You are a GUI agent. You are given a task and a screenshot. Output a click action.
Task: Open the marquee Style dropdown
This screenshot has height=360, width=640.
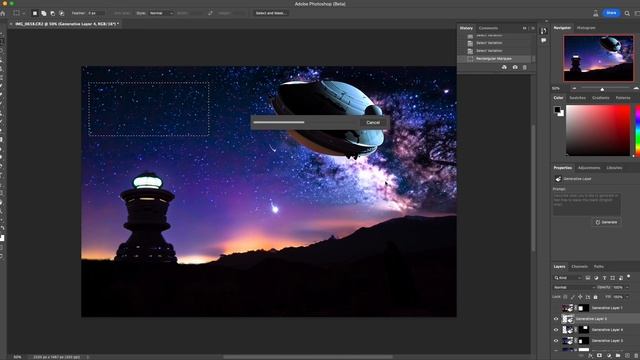(161, 13)
